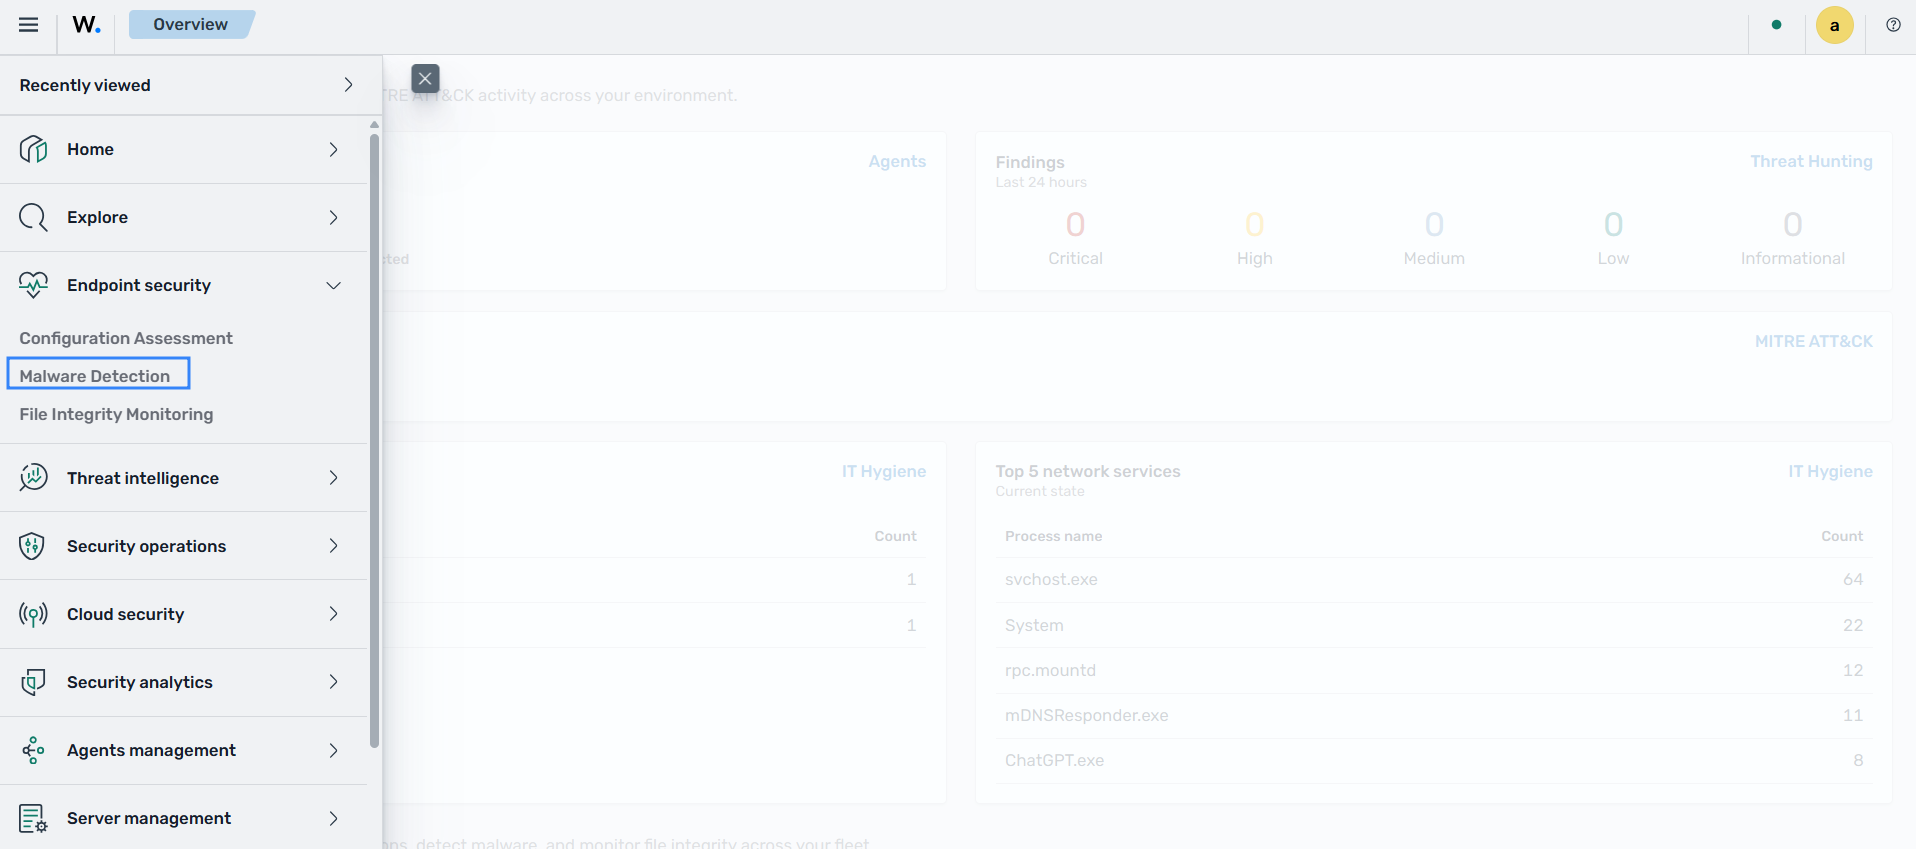Open File Integrity Monitoring menu item
The height and width of the screenshot is (849, 1916).
116,414
